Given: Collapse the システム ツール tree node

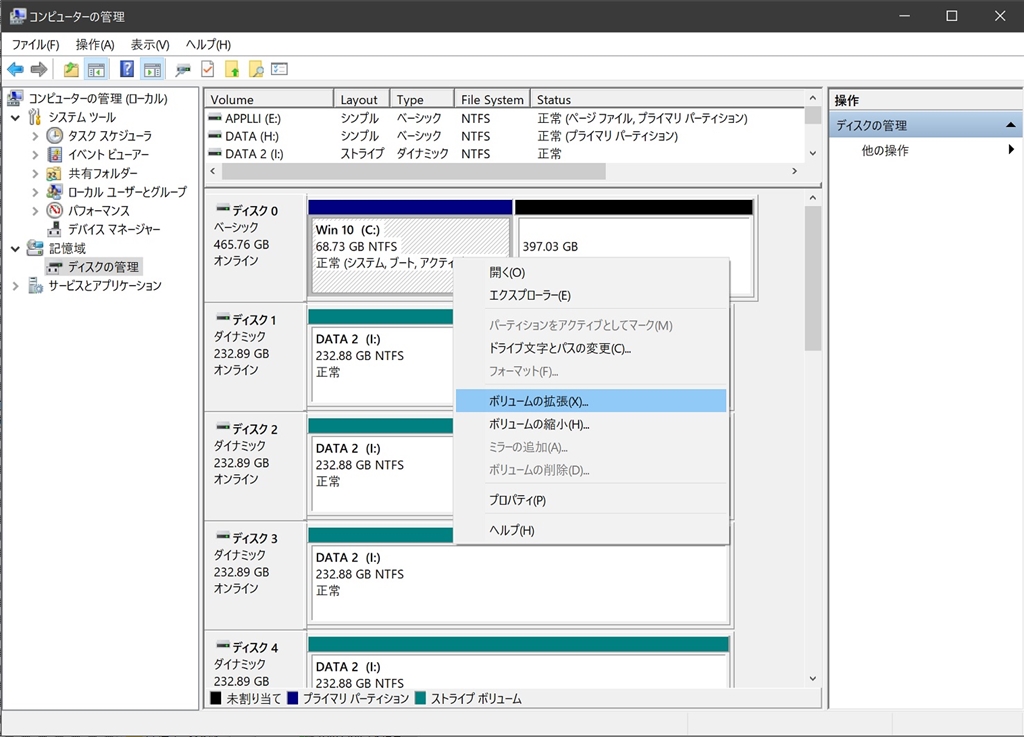Looking at the screenshot, I should (x=16, y=117).
